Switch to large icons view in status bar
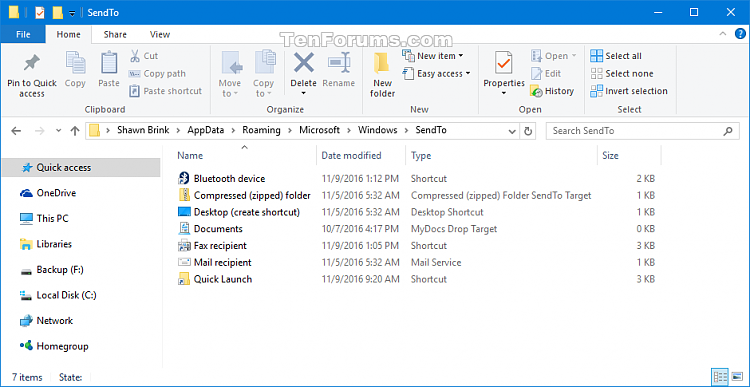 737,377
